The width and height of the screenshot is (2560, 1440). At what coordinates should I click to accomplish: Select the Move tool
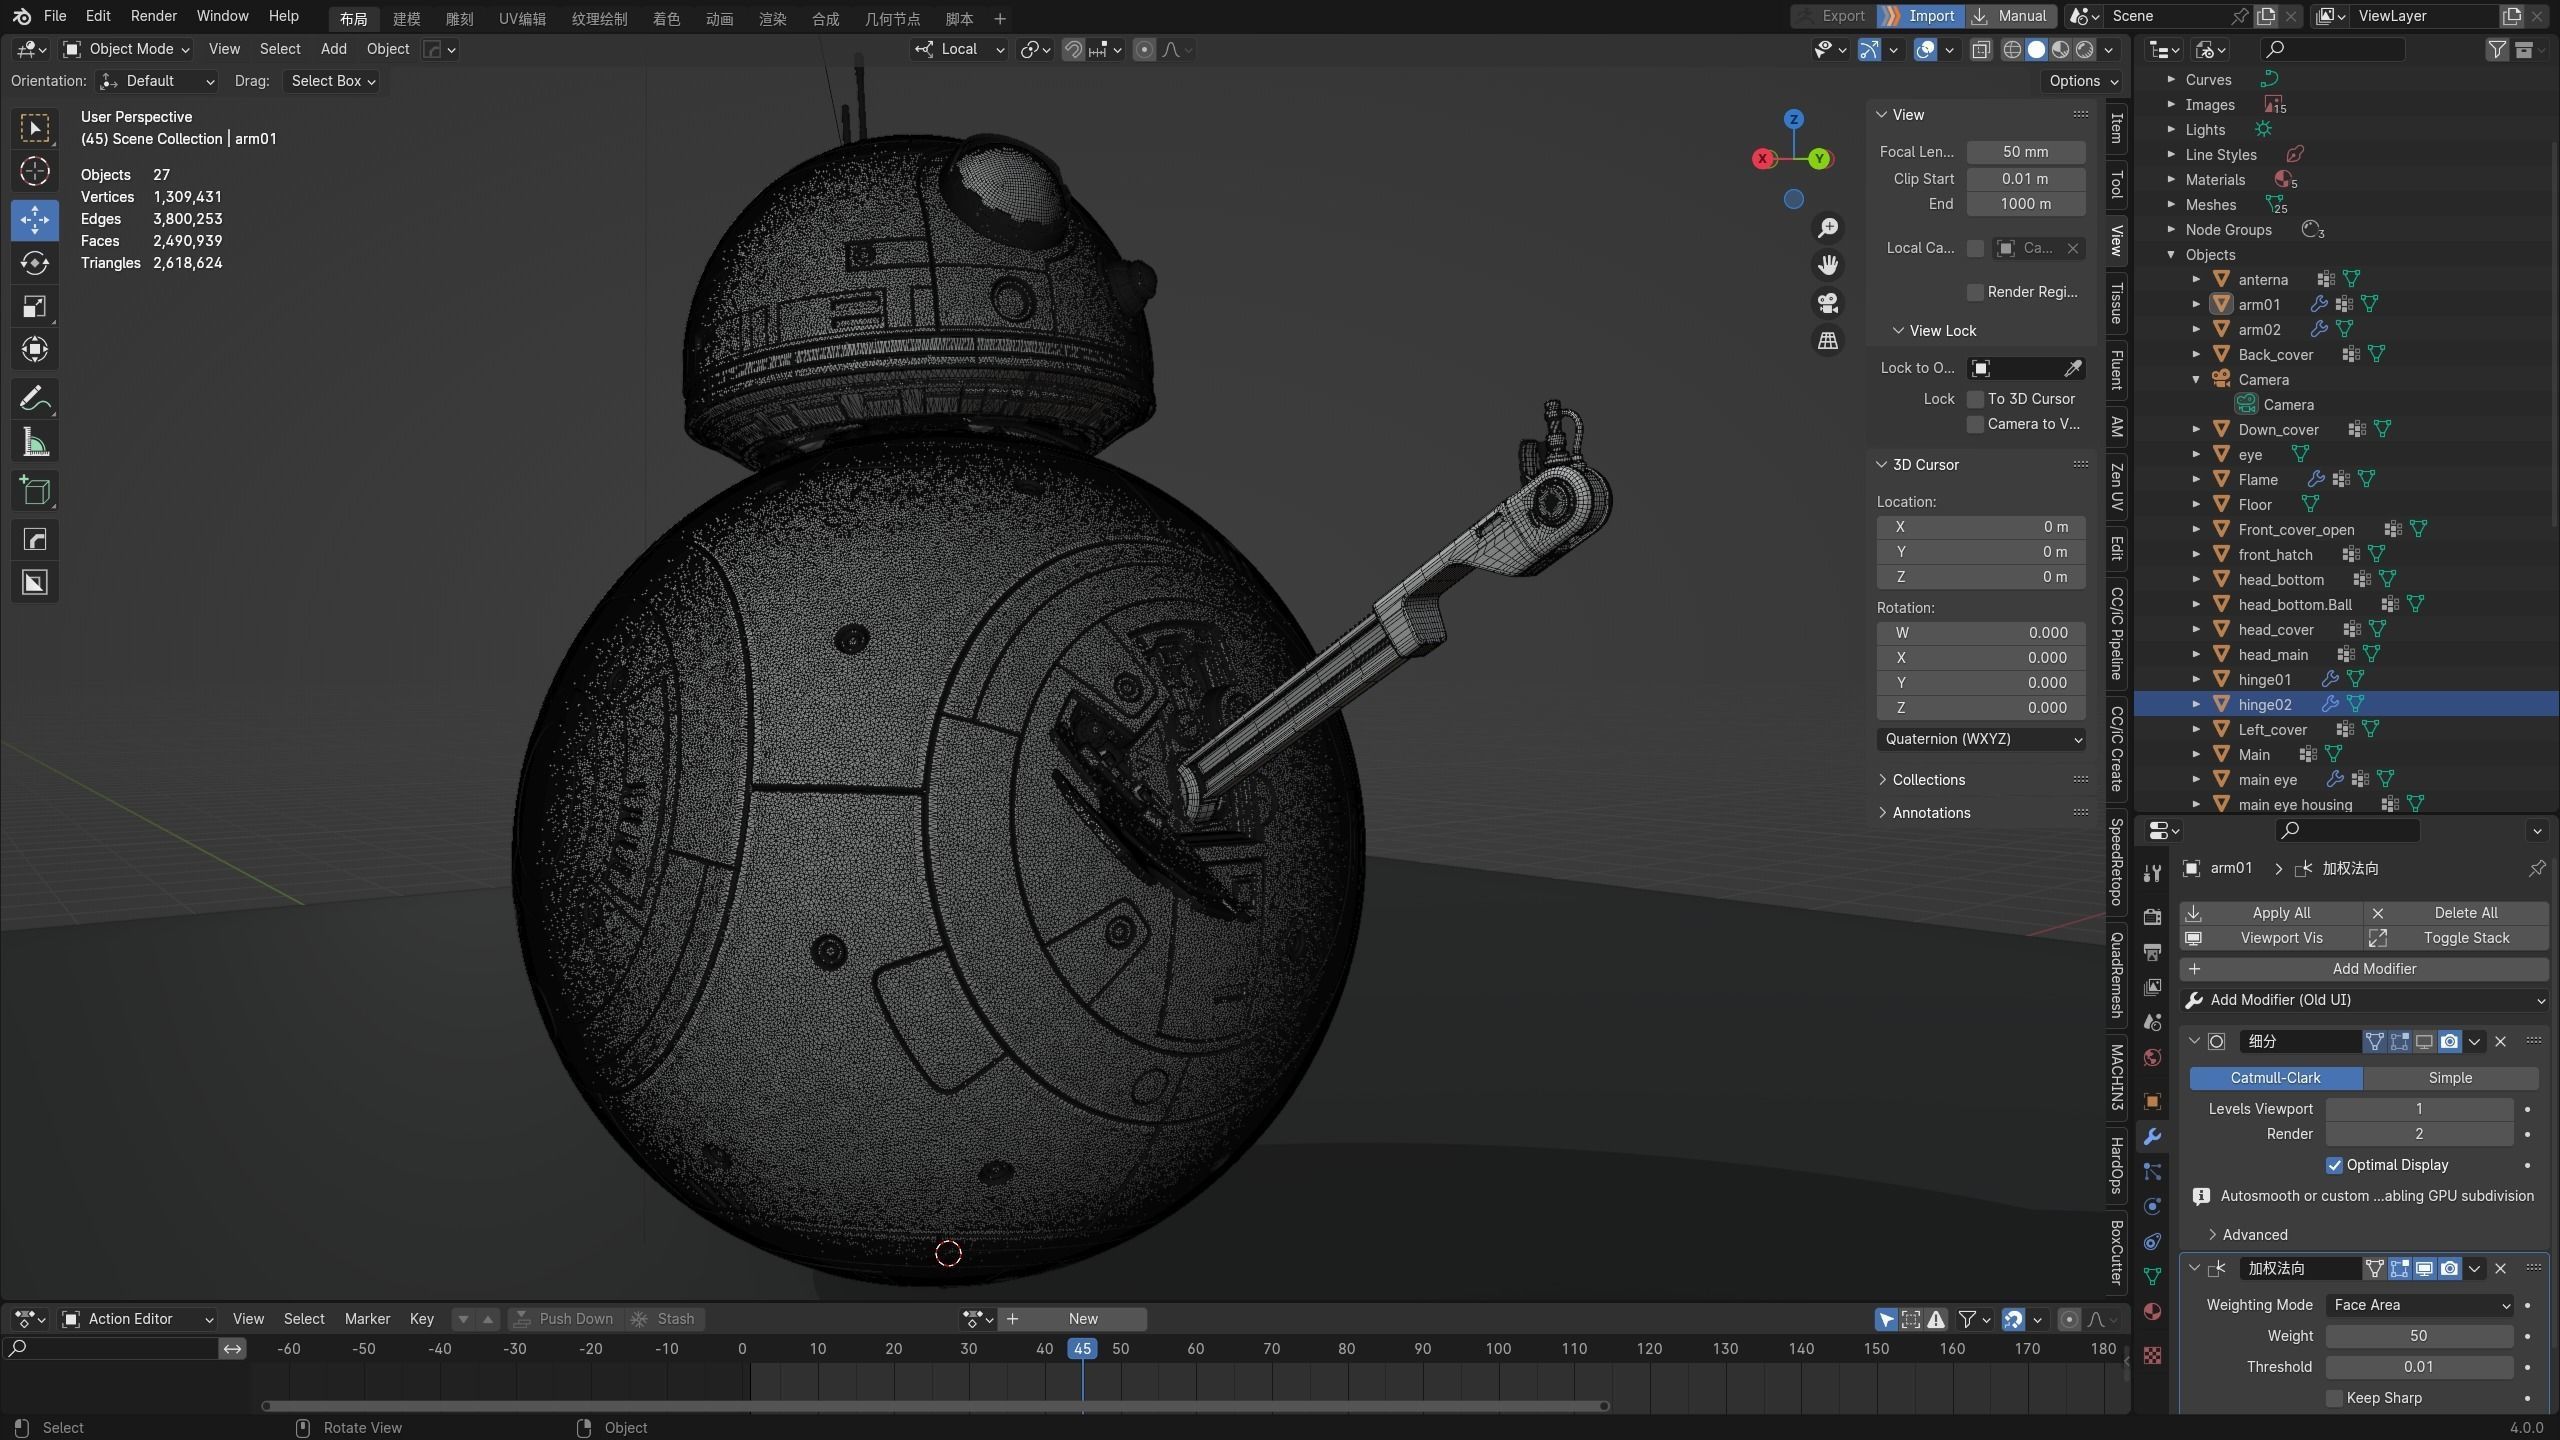click(35, 219)
